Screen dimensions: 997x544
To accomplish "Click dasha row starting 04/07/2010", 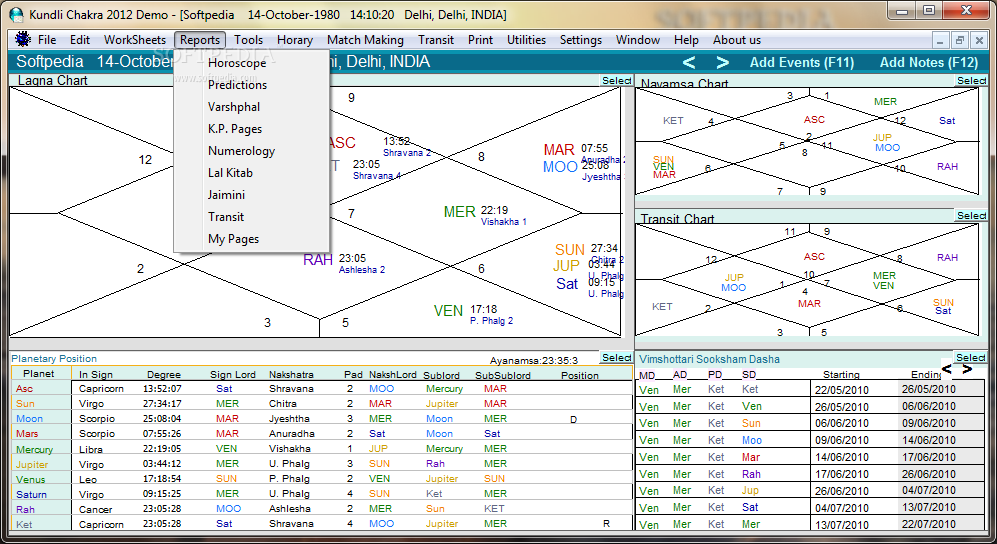I will pos(810,507).
